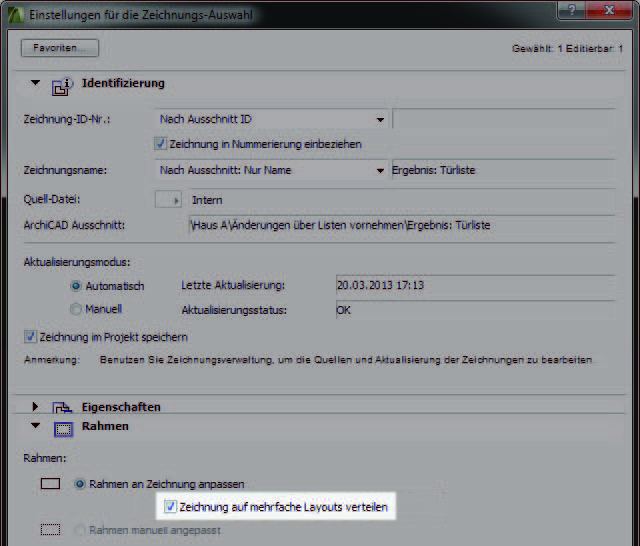Click the Ergebnis: Türliste name field
The width and height of the screenshot is (640, 546).
[x=503, y=170]
